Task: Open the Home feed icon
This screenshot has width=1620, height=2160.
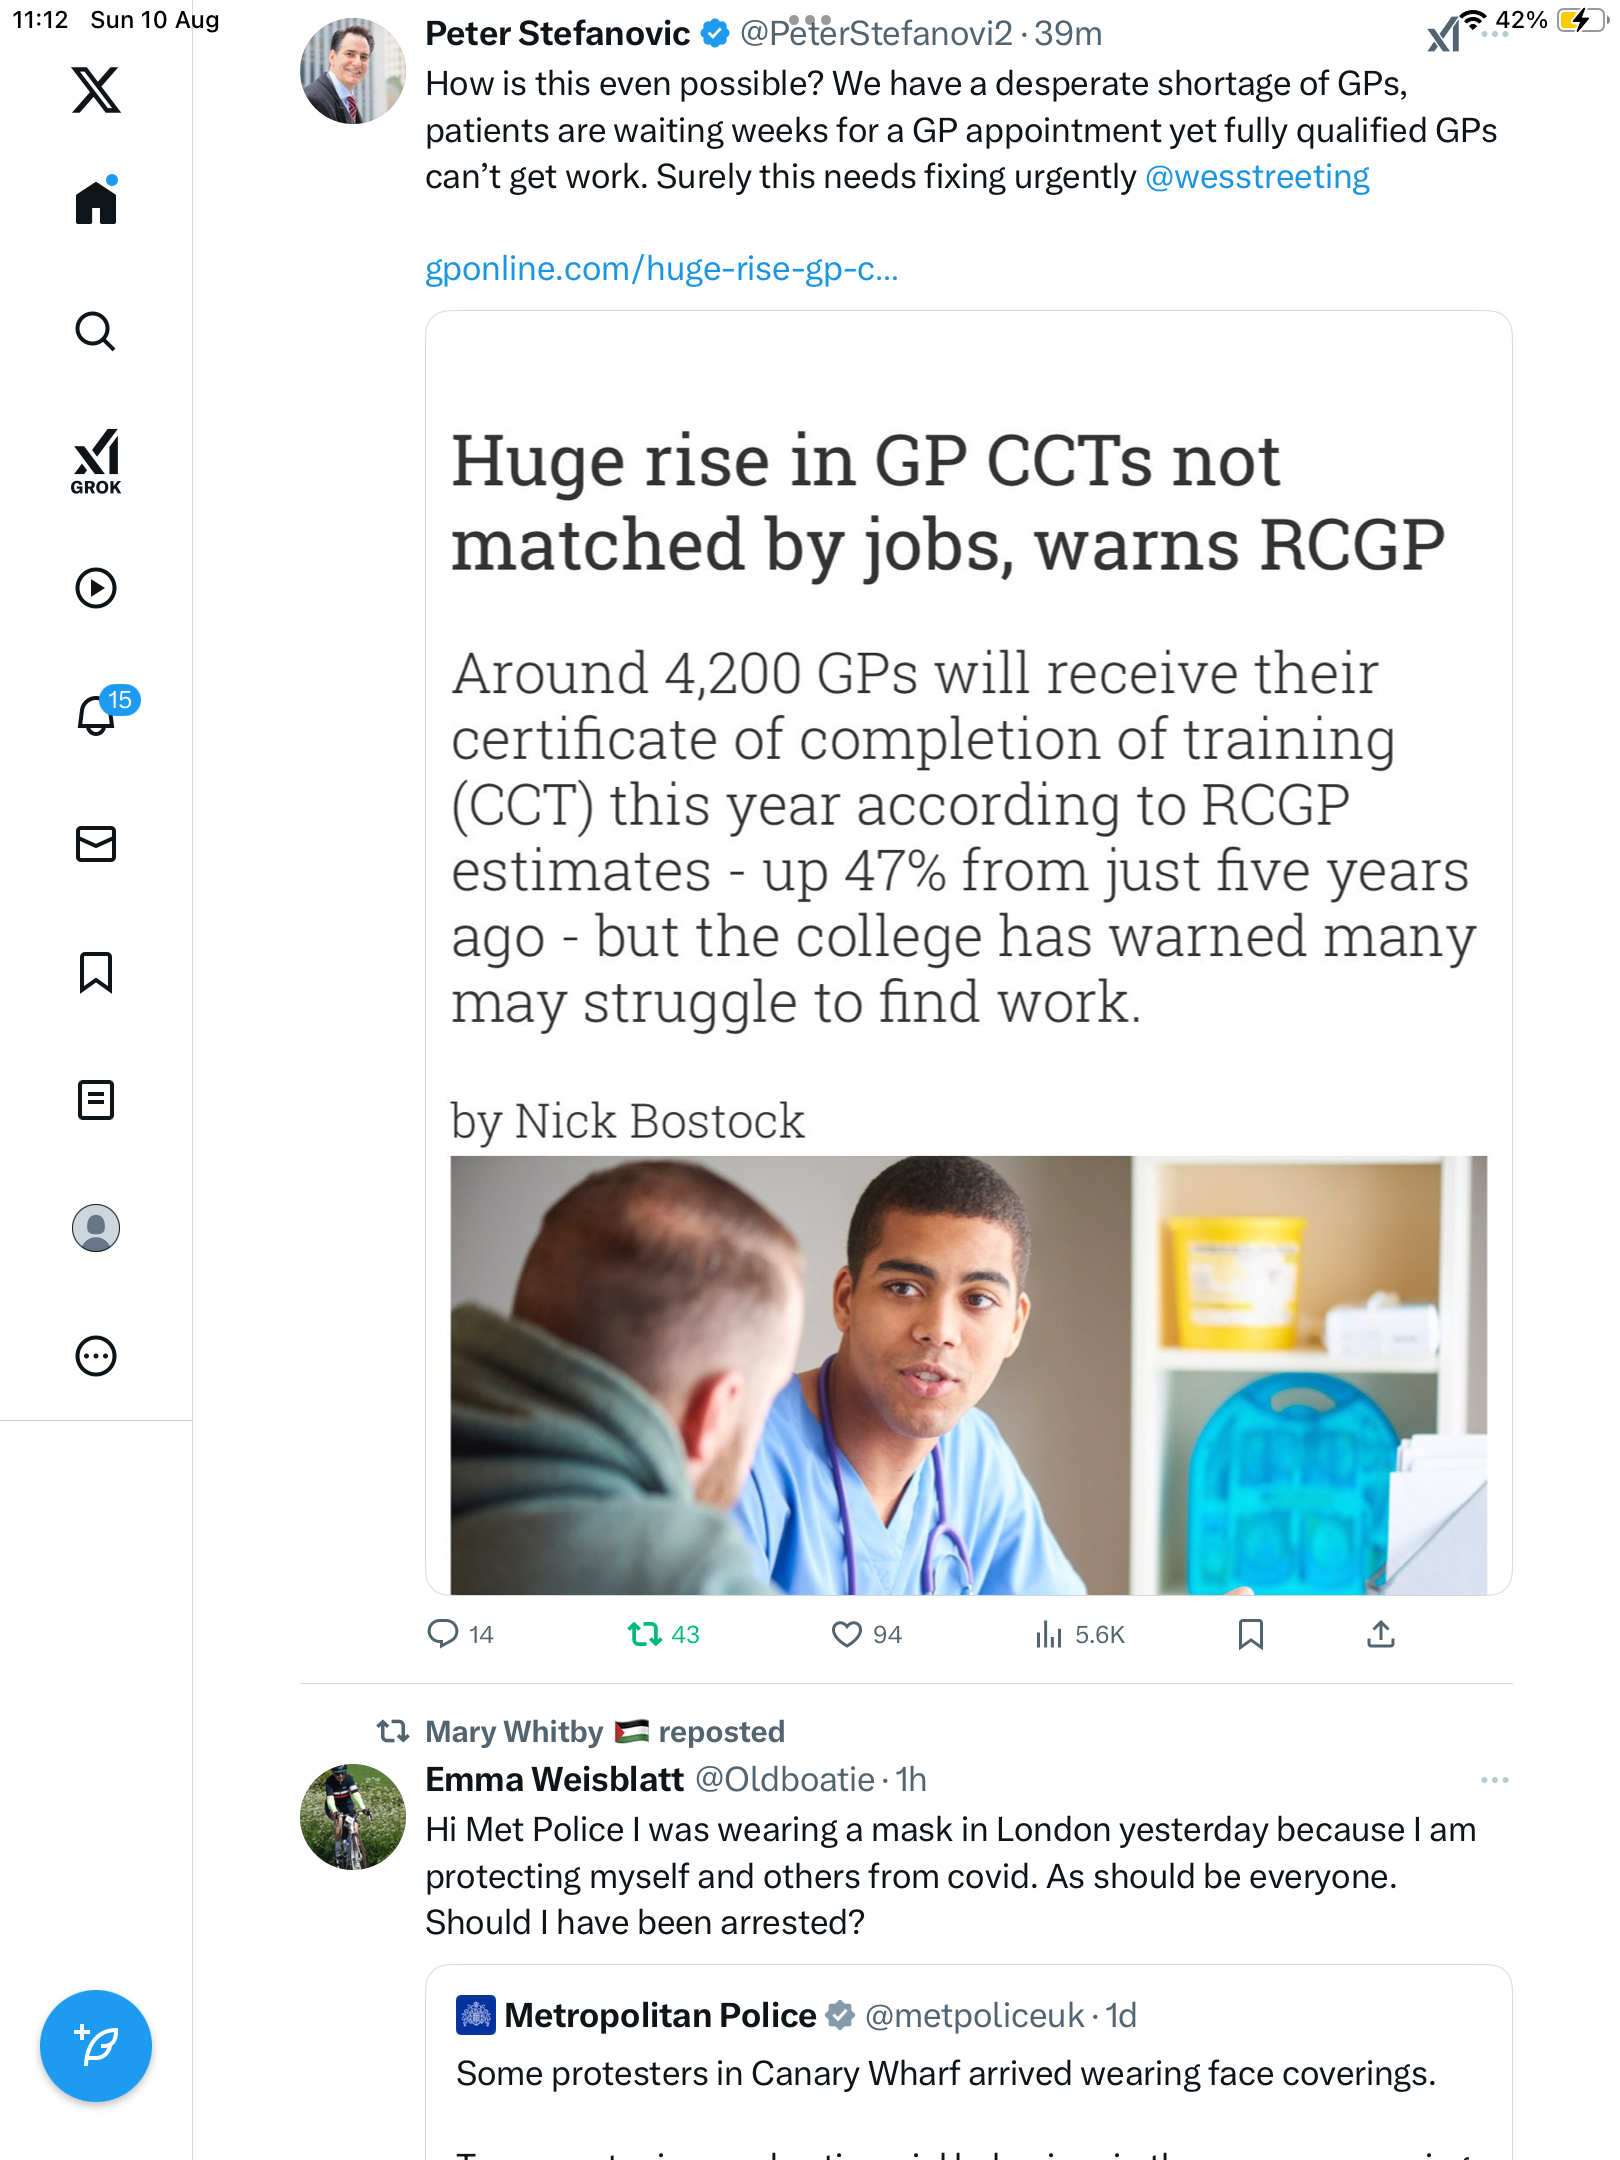Action: [96, 203]
